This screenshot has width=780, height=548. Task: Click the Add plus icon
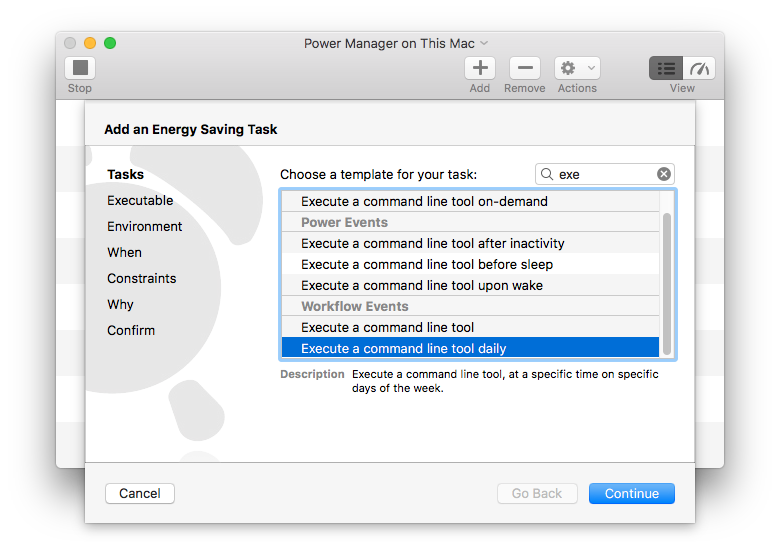pos(480,68)
